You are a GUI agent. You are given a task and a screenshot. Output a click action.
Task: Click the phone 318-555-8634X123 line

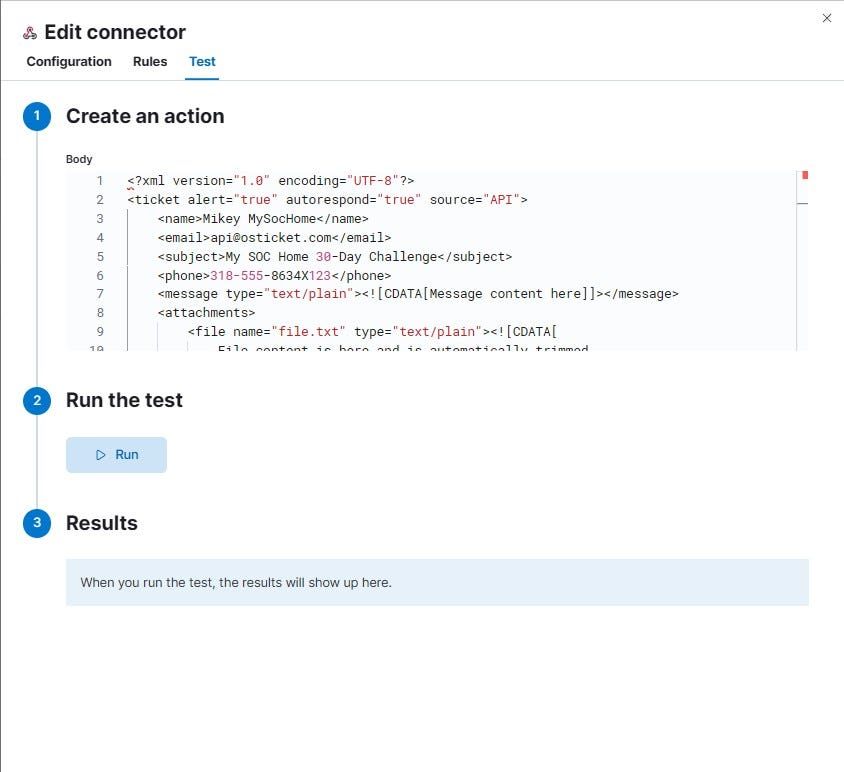(275, 276)
